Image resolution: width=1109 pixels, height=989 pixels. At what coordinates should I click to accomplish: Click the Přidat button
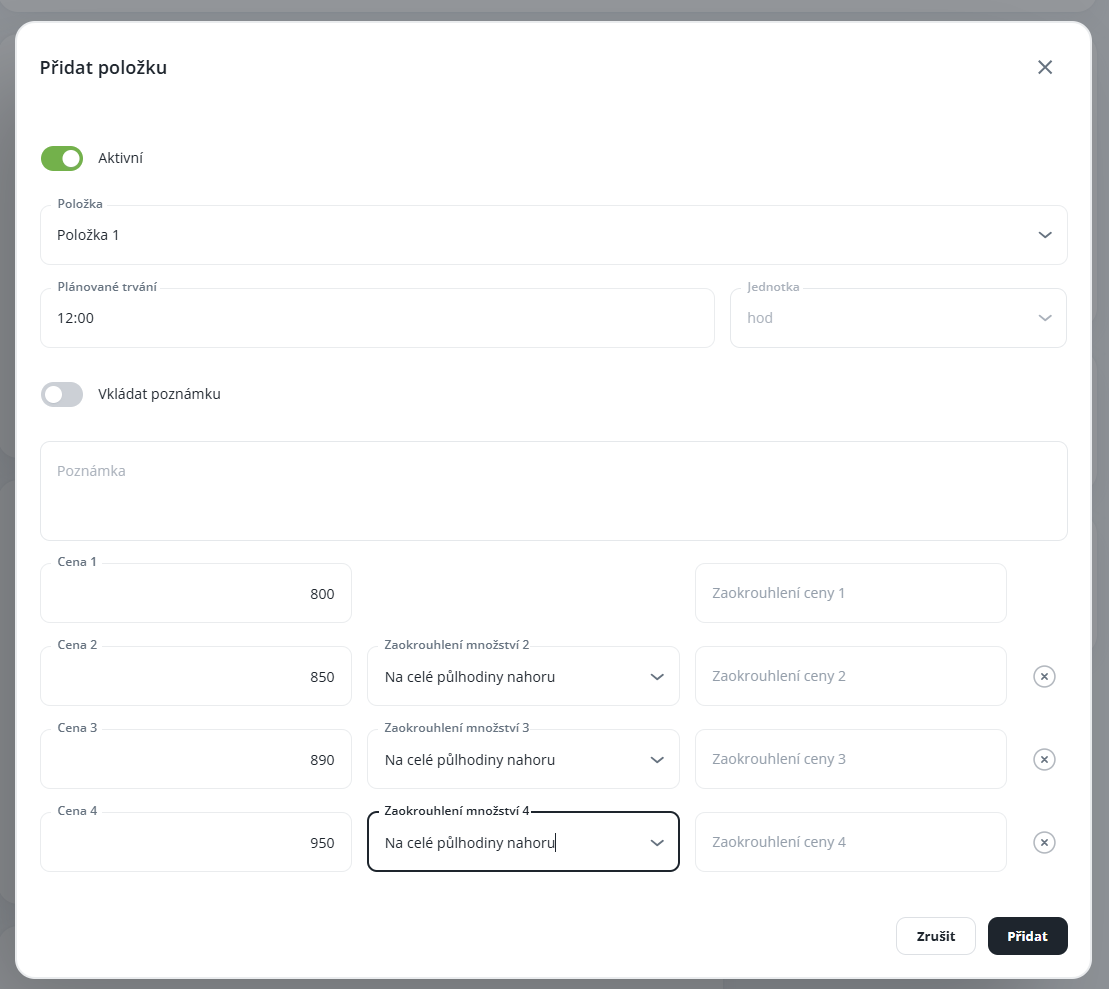(1027, 936)
